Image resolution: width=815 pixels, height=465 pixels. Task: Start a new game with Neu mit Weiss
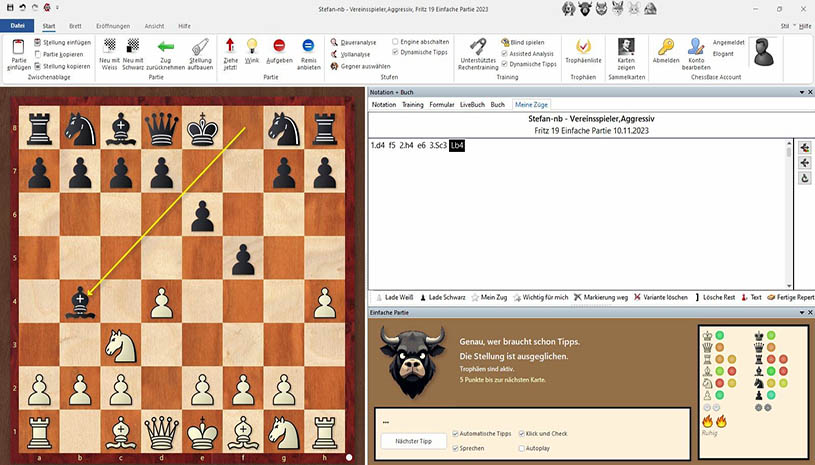109,46
